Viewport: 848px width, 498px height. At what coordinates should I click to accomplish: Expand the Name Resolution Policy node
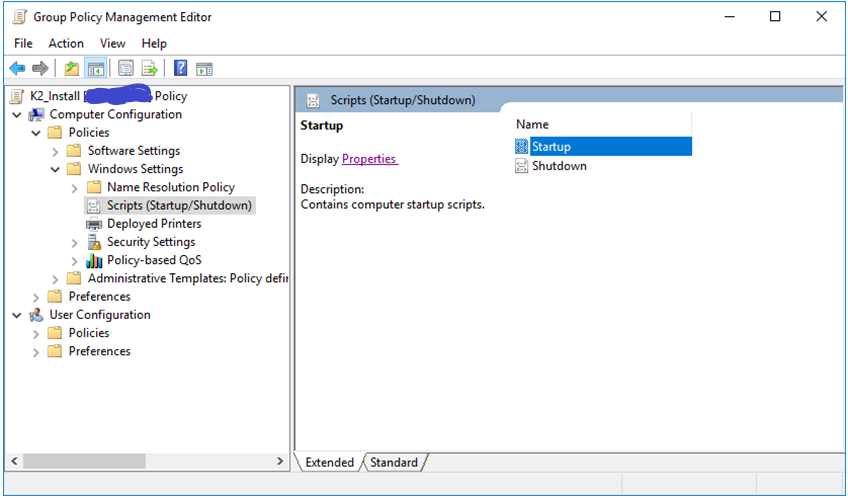point(75,188)
